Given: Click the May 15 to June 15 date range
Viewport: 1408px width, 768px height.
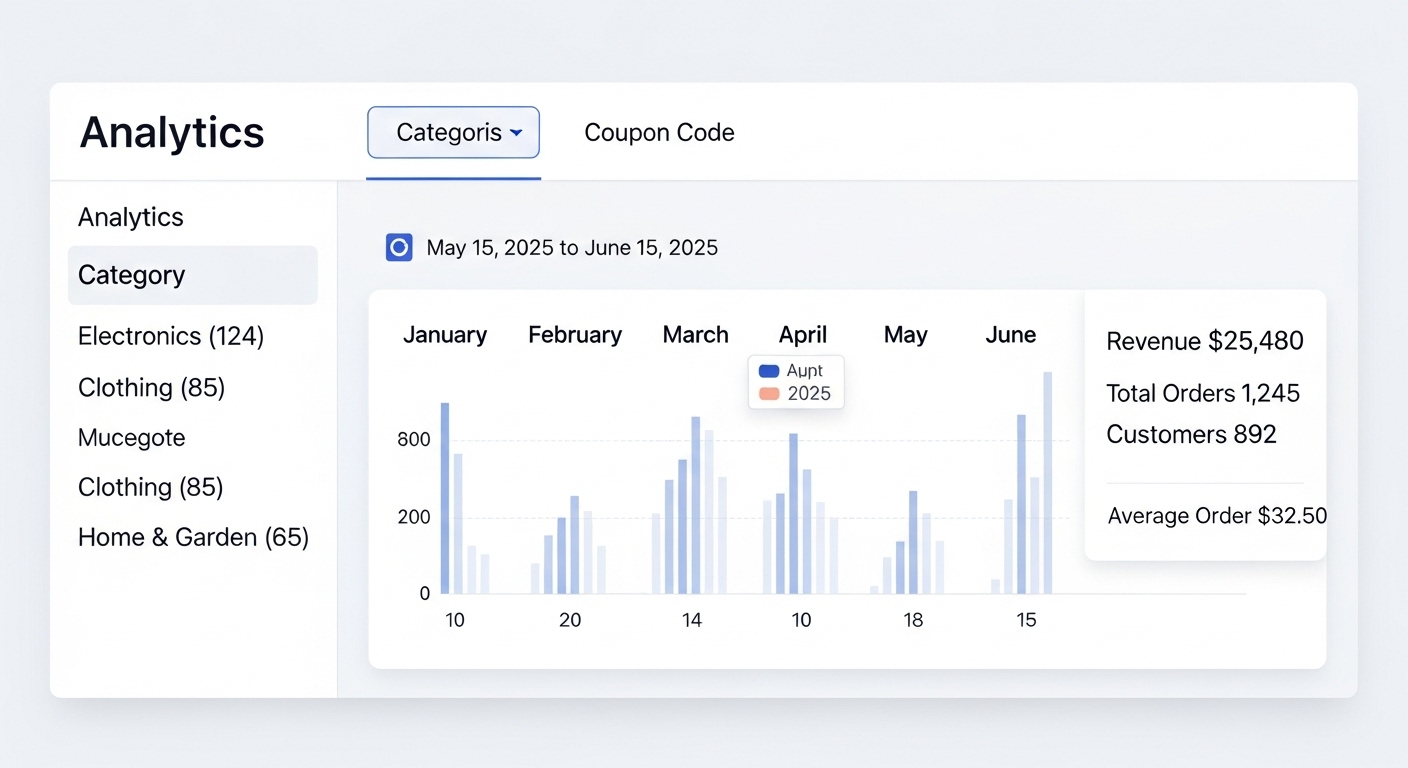Looking at the screenshot, I should click(572, 247).
